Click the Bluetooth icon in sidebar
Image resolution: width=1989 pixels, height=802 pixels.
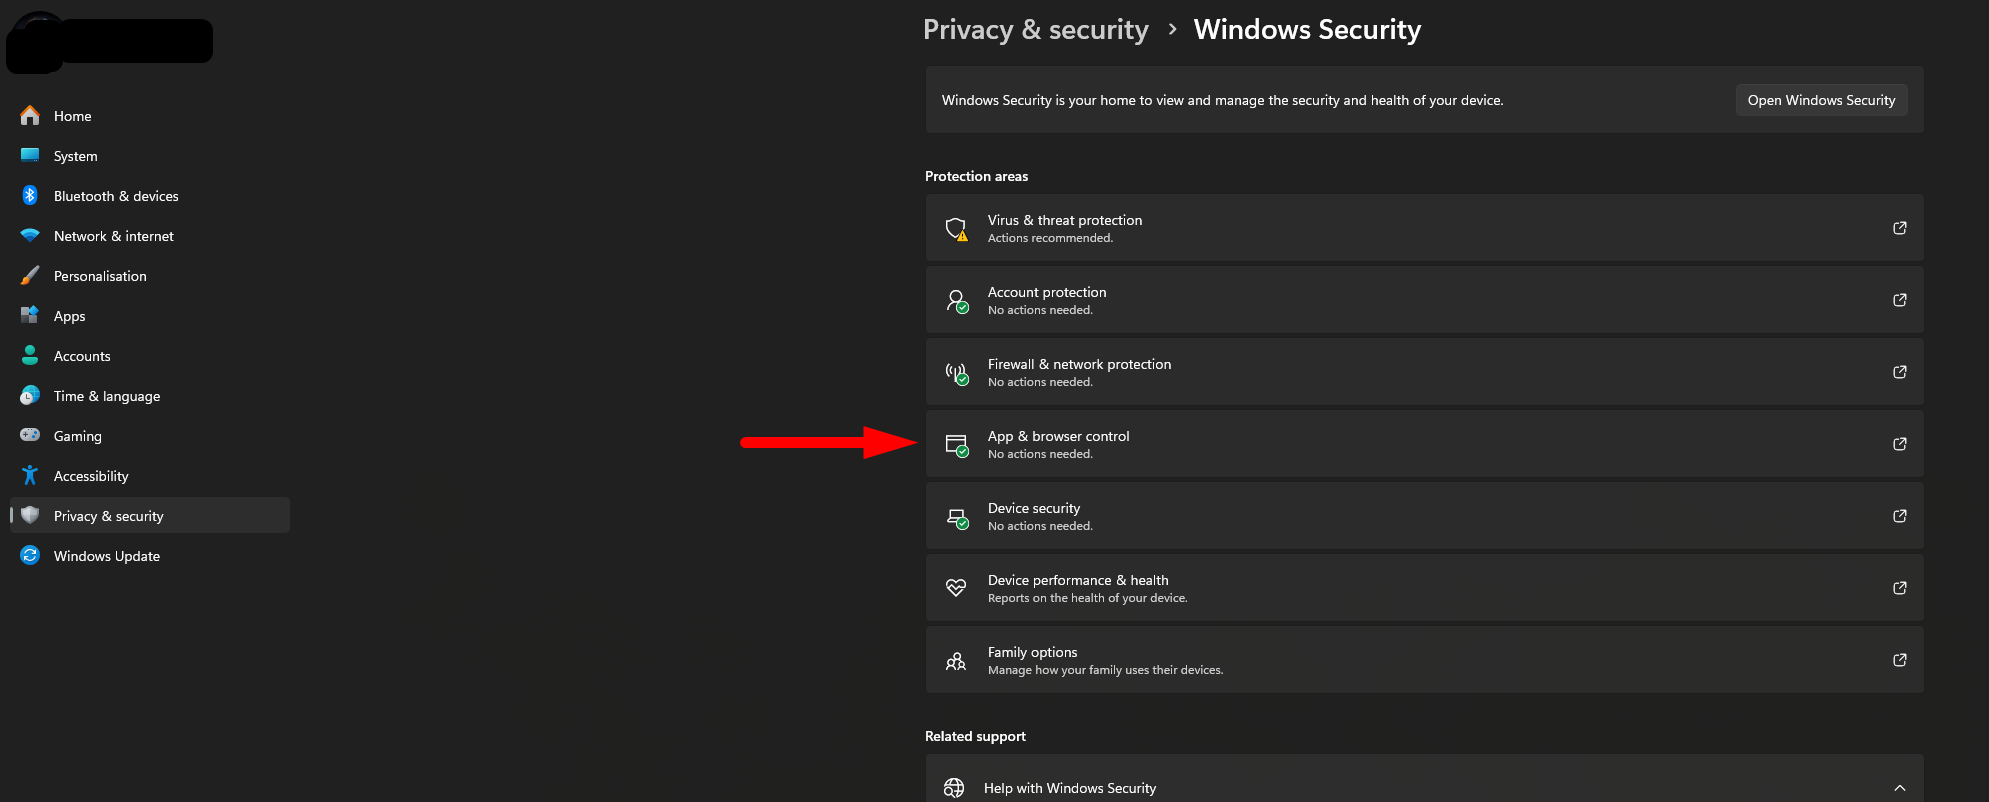tap(30, 195)
